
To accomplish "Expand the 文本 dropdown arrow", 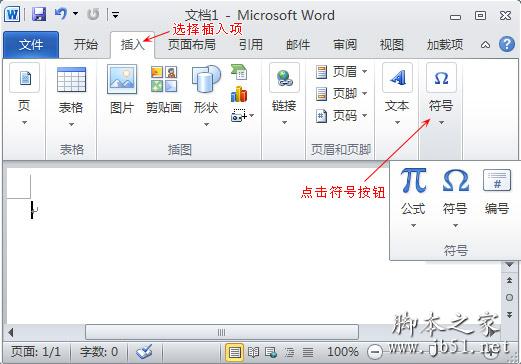I will pyautogui.click(x=397, y=123).
